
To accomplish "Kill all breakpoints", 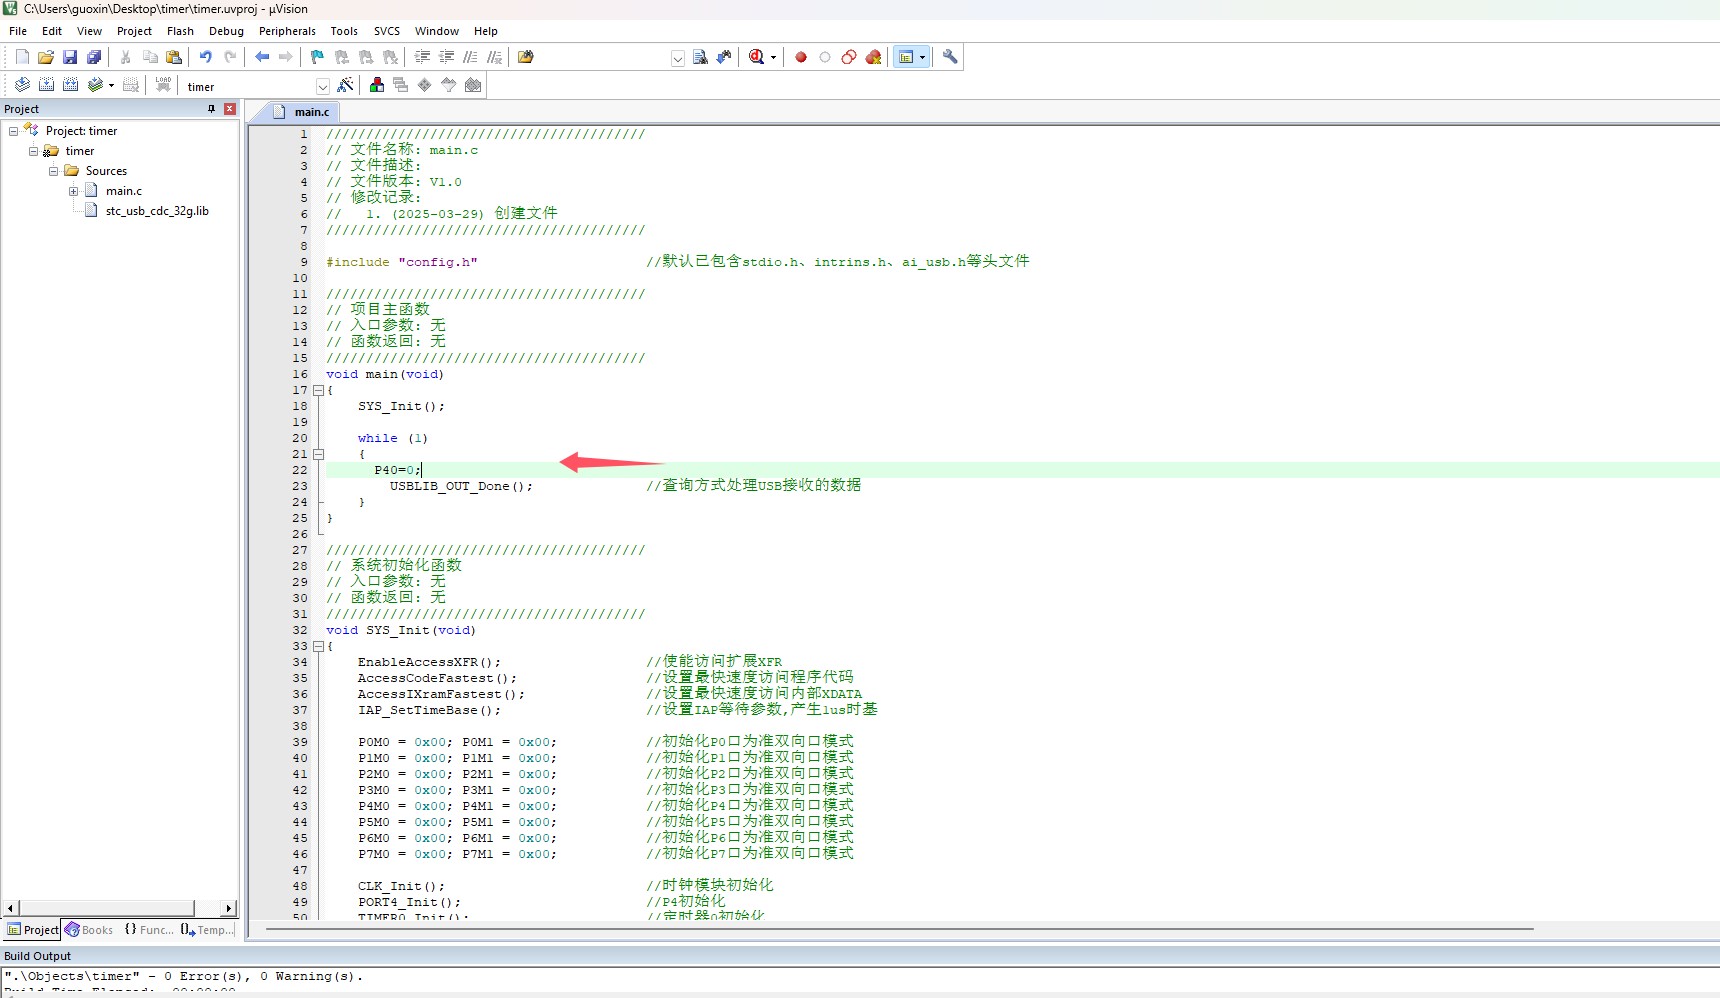I will click(873, 57).
